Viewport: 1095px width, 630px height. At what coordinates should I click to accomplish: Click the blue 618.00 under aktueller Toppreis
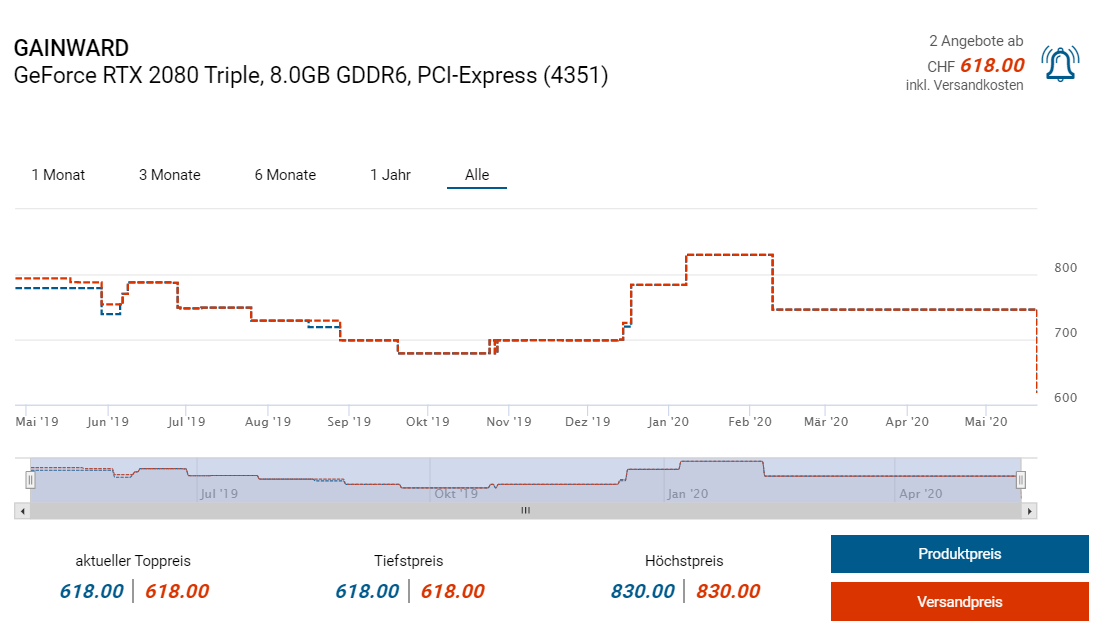(x=91, y=592)
